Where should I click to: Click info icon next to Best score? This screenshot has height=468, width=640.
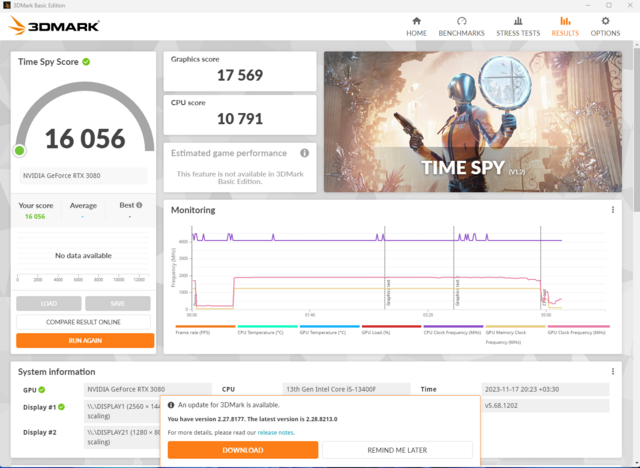[x=139, y=205]
